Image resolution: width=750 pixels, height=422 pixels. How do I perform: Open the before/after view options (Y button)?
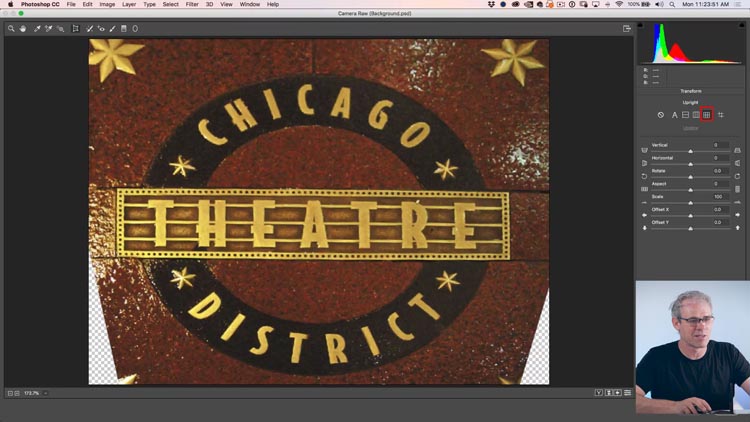tap(599, 393)
